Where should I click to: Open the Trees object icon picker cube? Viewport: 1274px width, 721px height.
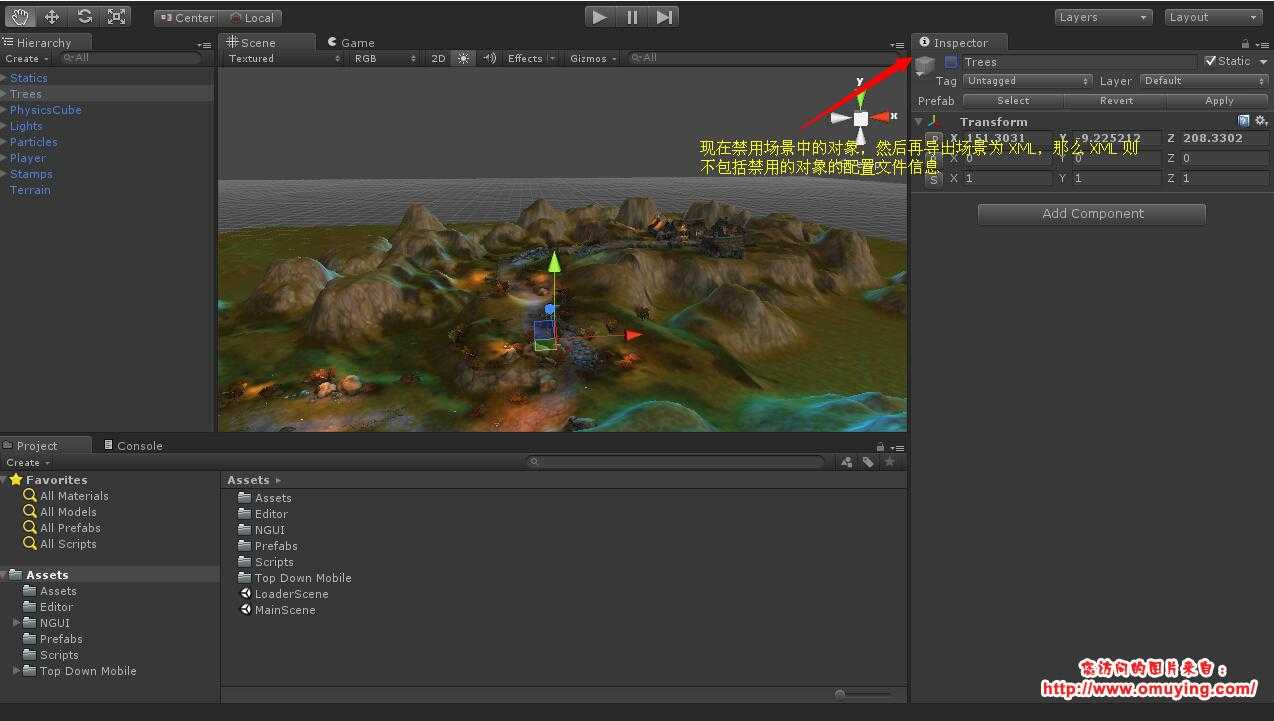pyautogui.click(x=925, y=65)
